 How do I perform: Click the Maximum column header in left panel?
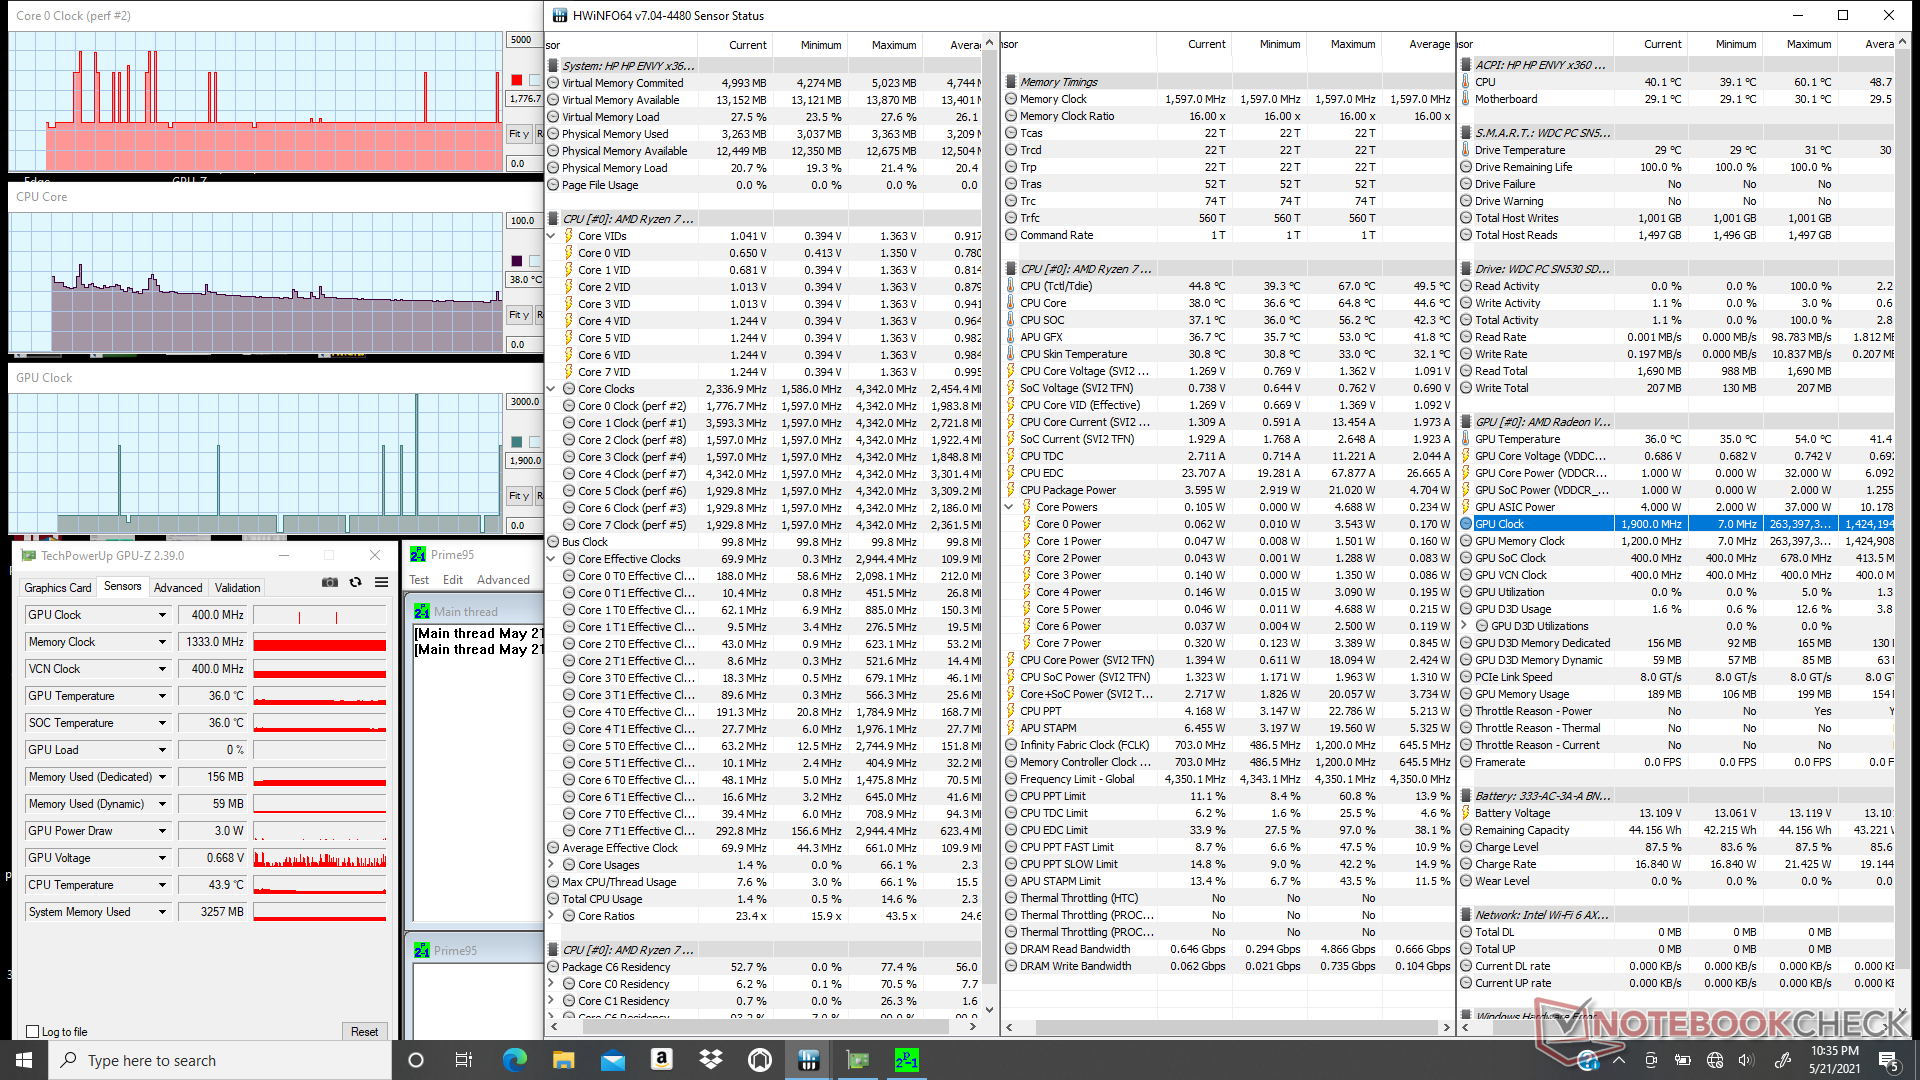point(893,45)
